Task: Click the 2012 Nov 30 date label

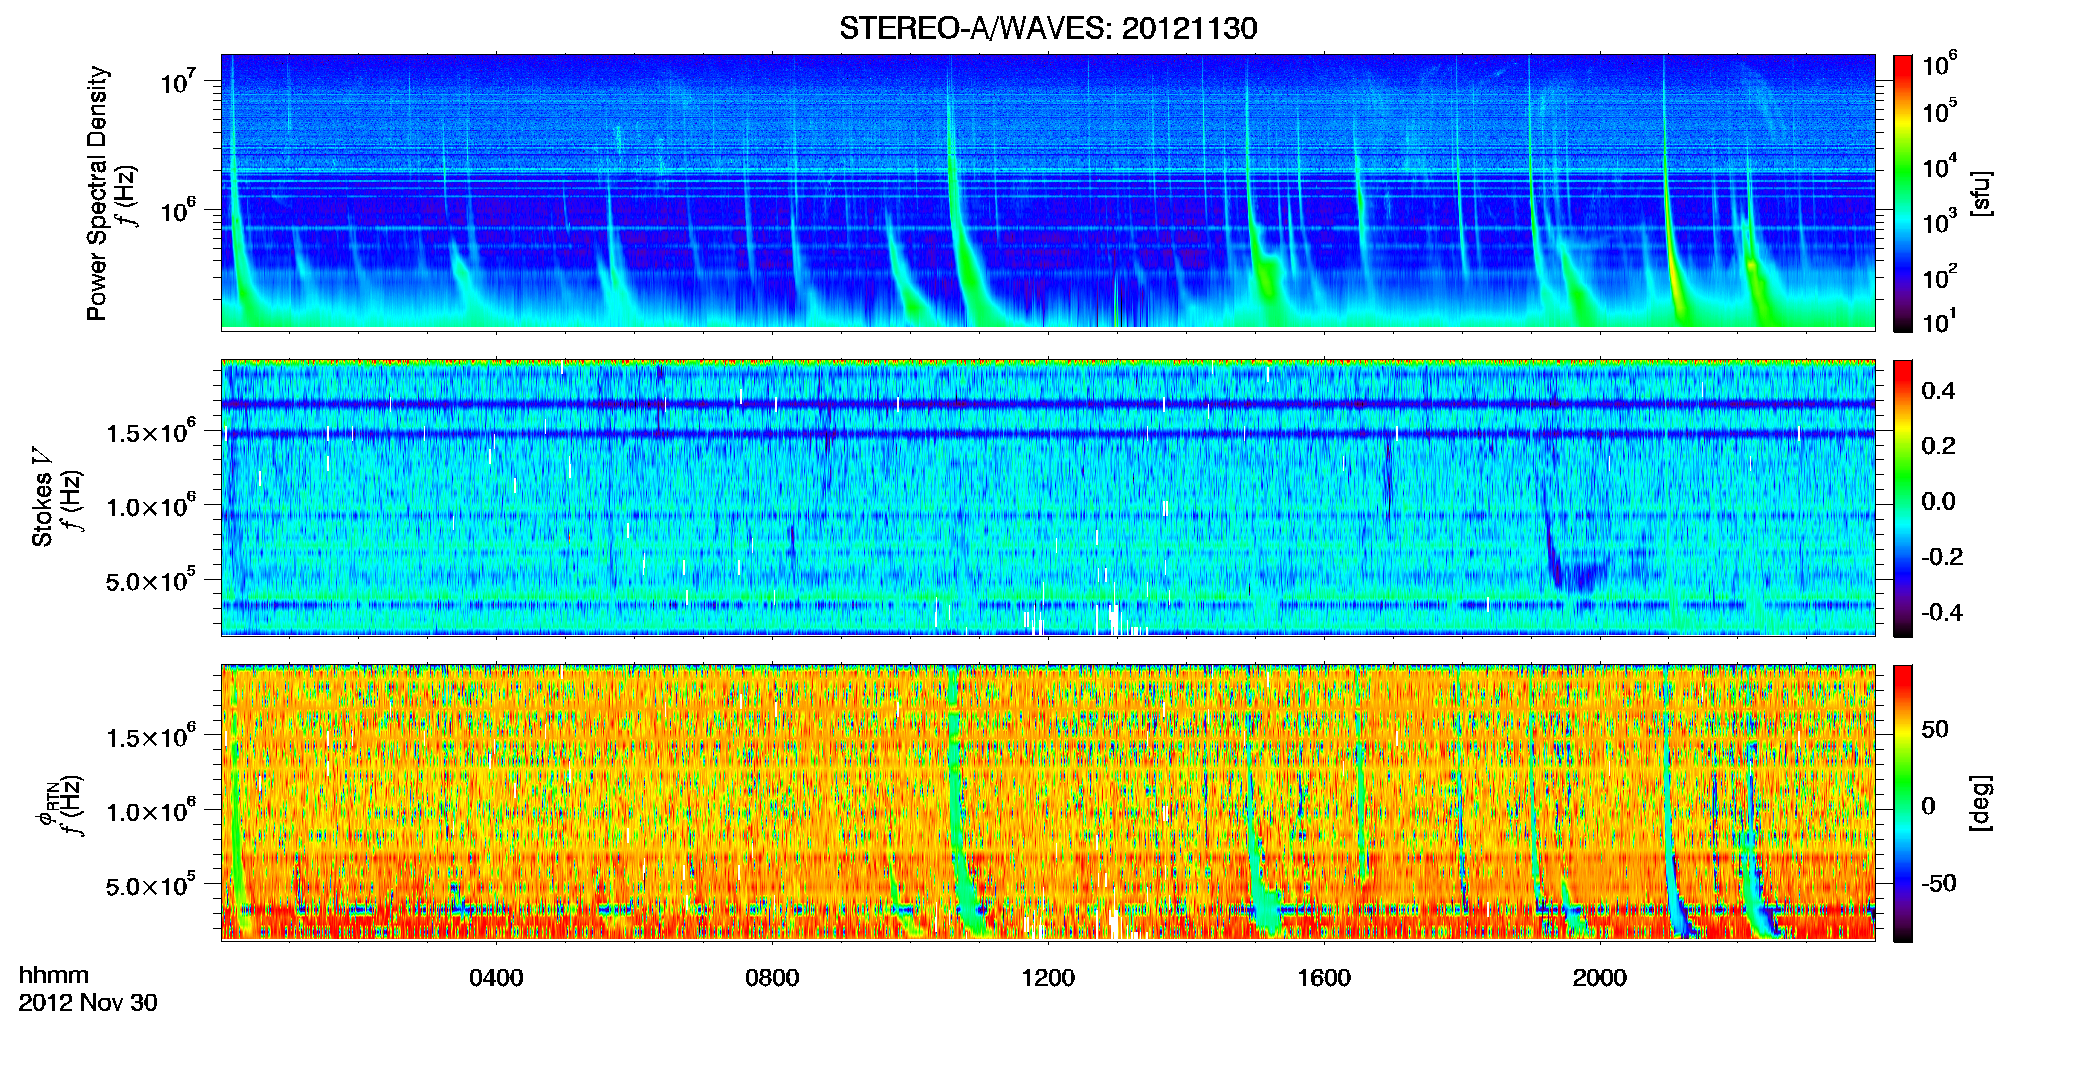Action: point(88,1003)
